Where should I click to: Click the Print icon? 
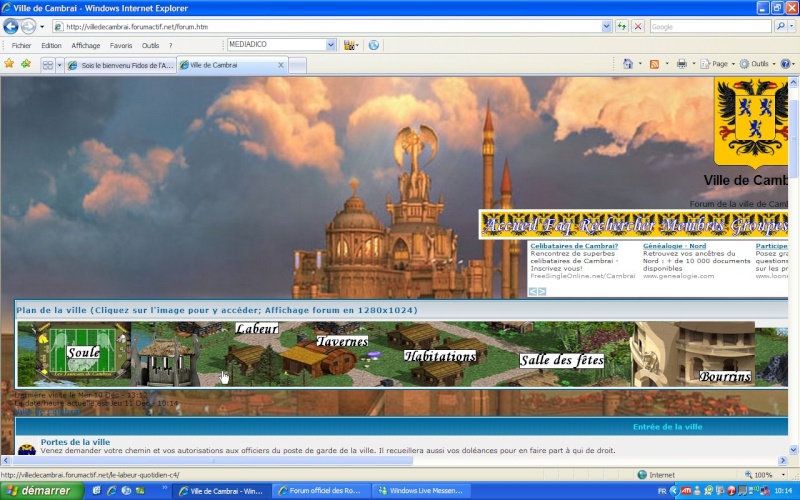[682, 64]
